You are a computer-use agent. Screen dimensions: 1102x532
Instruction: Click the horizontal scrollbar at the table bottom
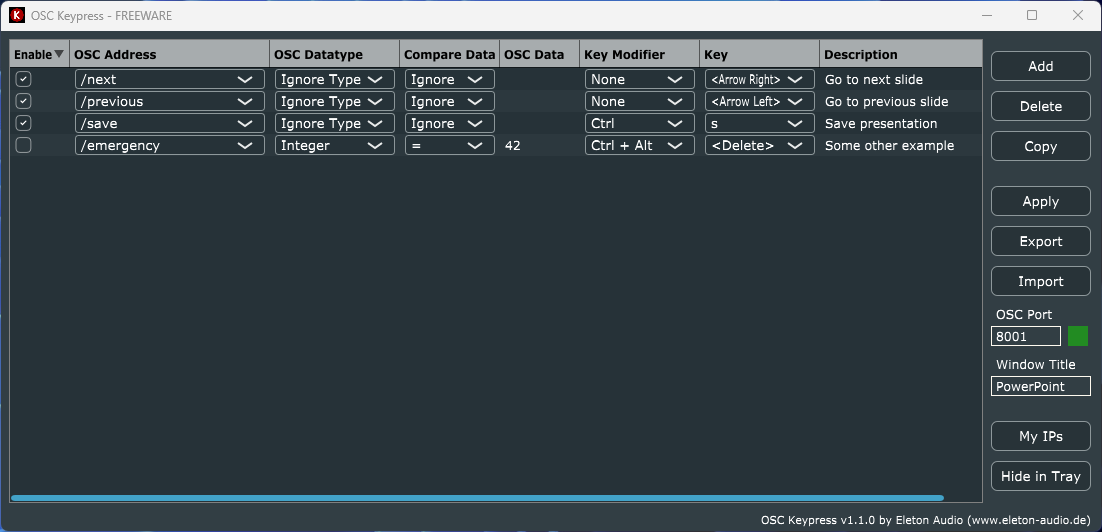476,497
